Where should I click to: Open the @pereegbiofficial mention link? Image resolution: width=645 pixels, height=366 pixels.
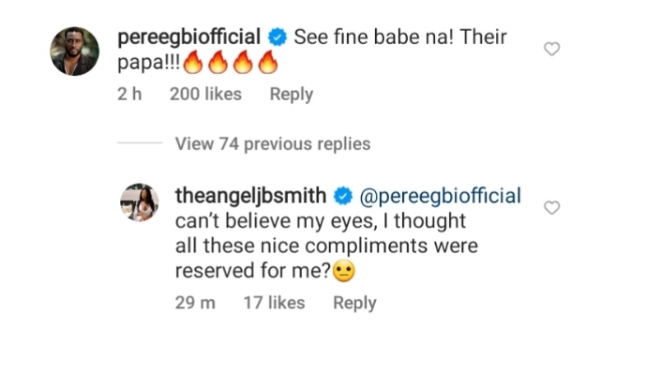coord(440,196)
